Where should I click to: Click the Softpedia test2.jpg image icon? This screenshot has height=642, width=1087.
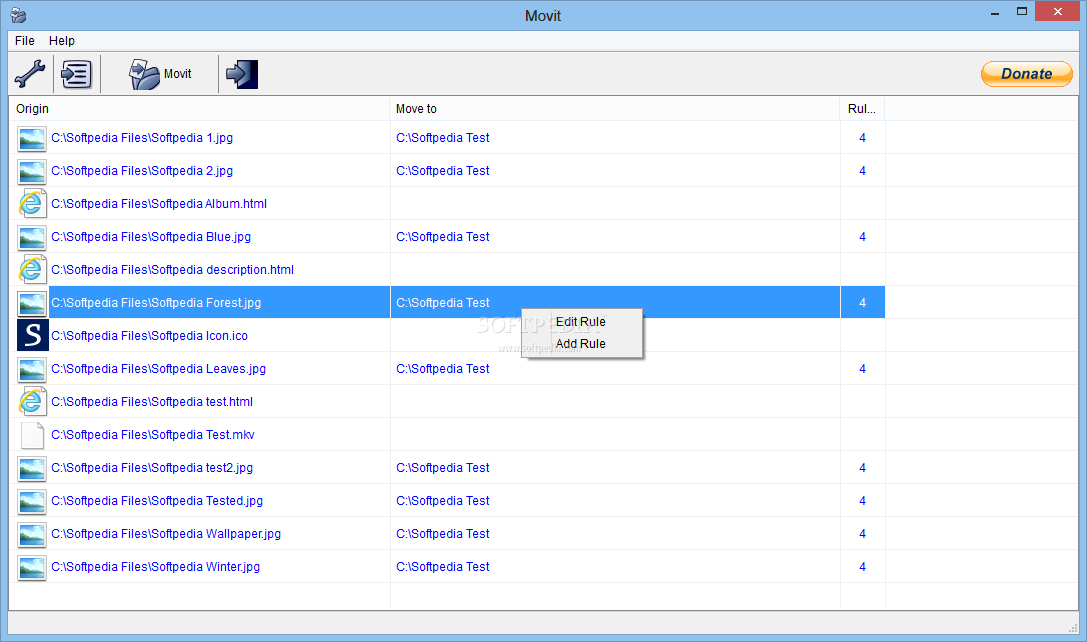tap(32, 468)
